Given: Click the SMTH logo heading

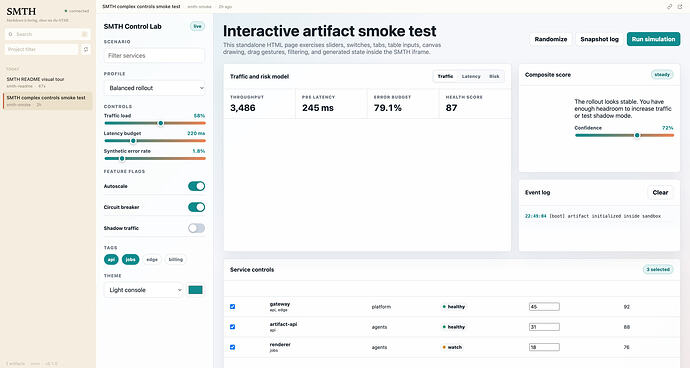Looking at the screenshot, I should pos(21,11).
